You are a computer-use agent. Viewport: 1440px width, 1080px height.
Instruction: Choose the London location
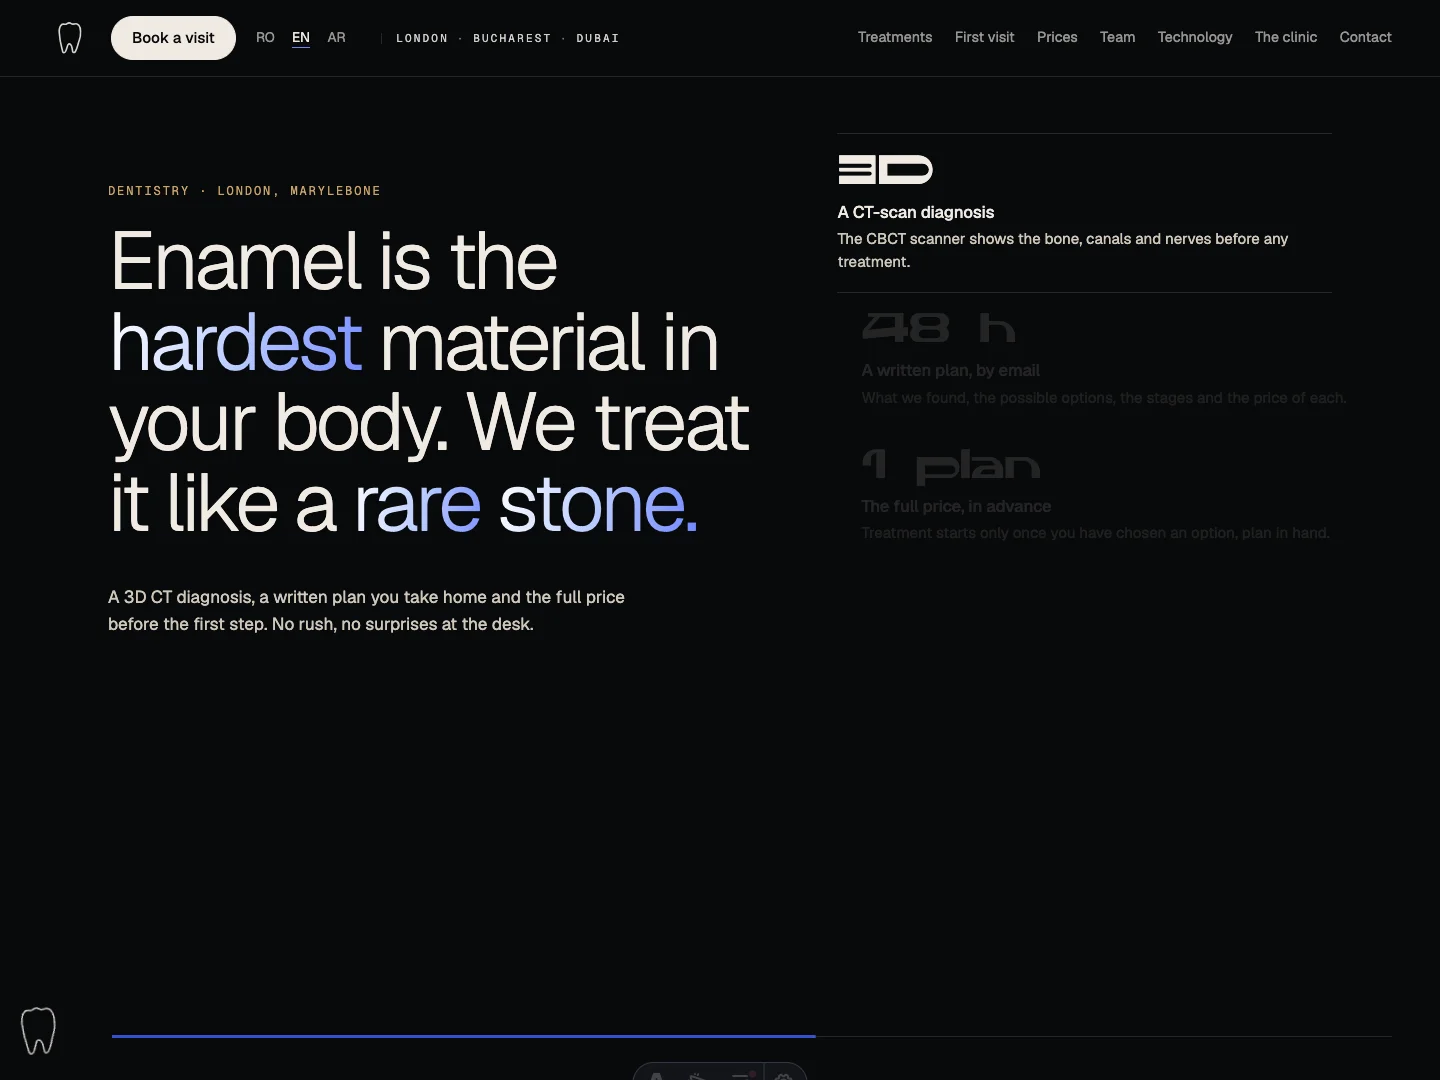point(422,38)
